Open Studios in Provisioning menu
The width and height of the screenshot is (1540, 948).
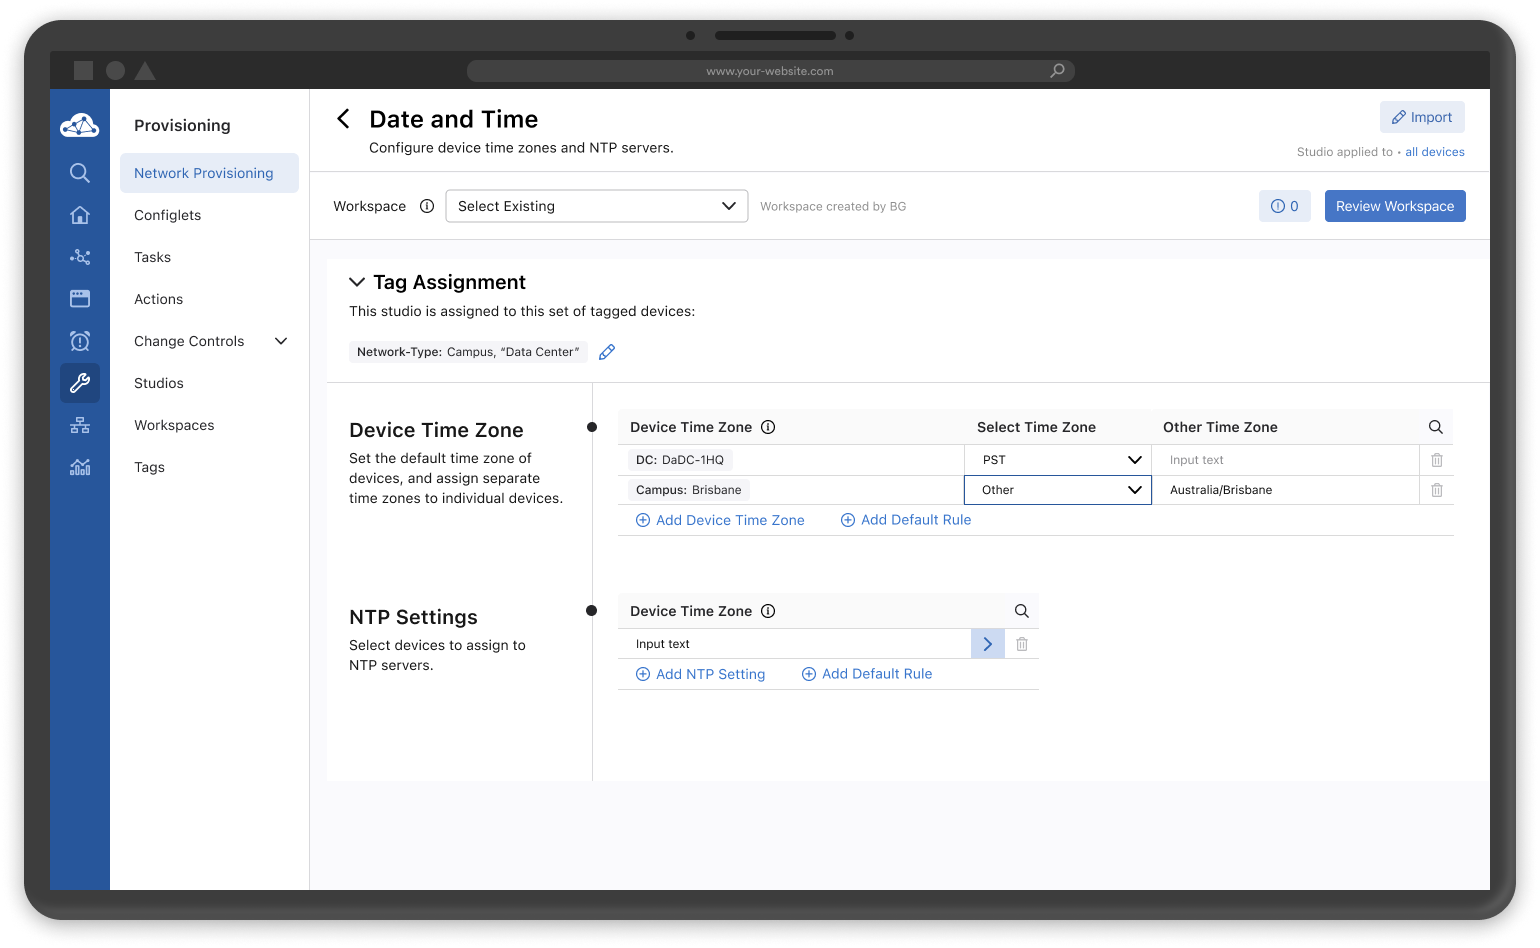coord(159,383)
